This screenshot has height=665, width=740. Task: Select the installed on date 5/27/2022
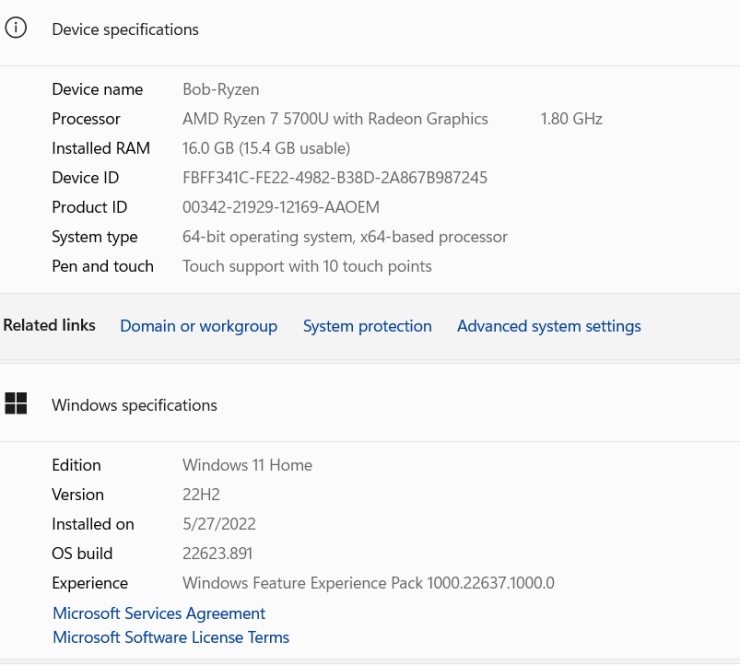(x=219, y=524)
